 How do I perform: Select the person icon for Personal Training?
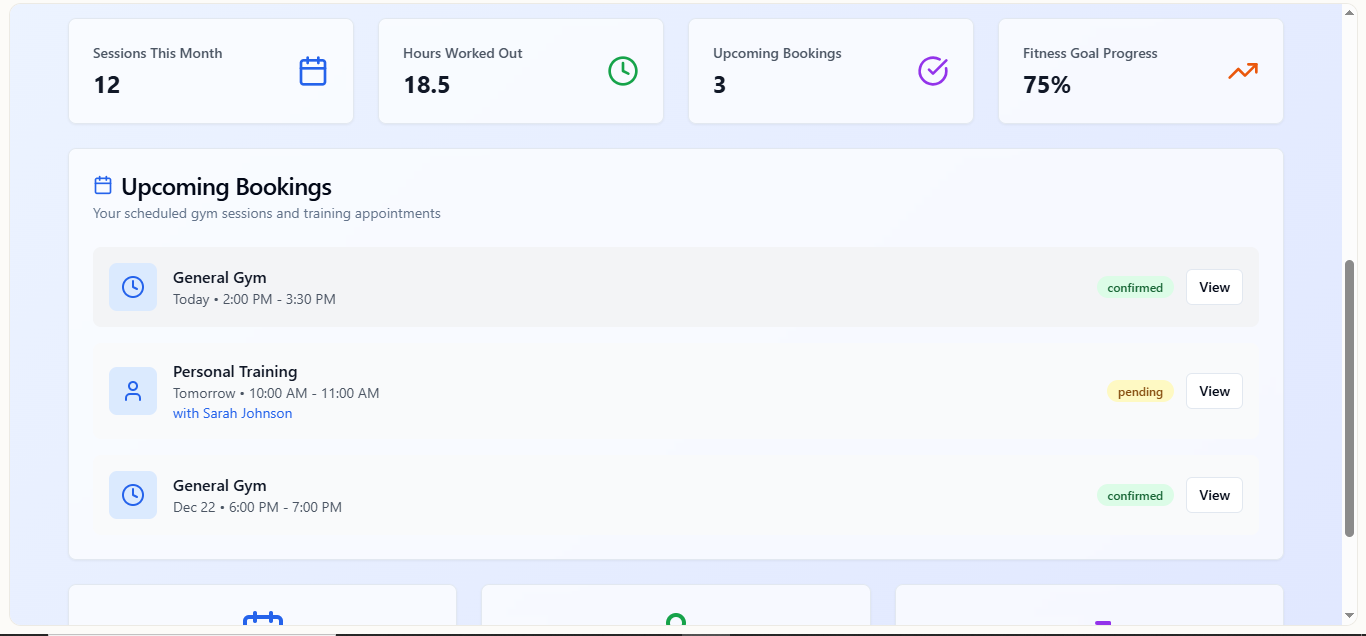pyautogui.click(x=133, y=391)
